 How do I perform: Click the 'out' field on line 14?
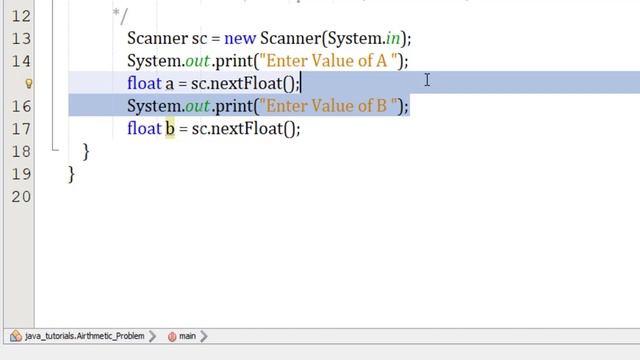pyautogui.click(x=198, y=61)
